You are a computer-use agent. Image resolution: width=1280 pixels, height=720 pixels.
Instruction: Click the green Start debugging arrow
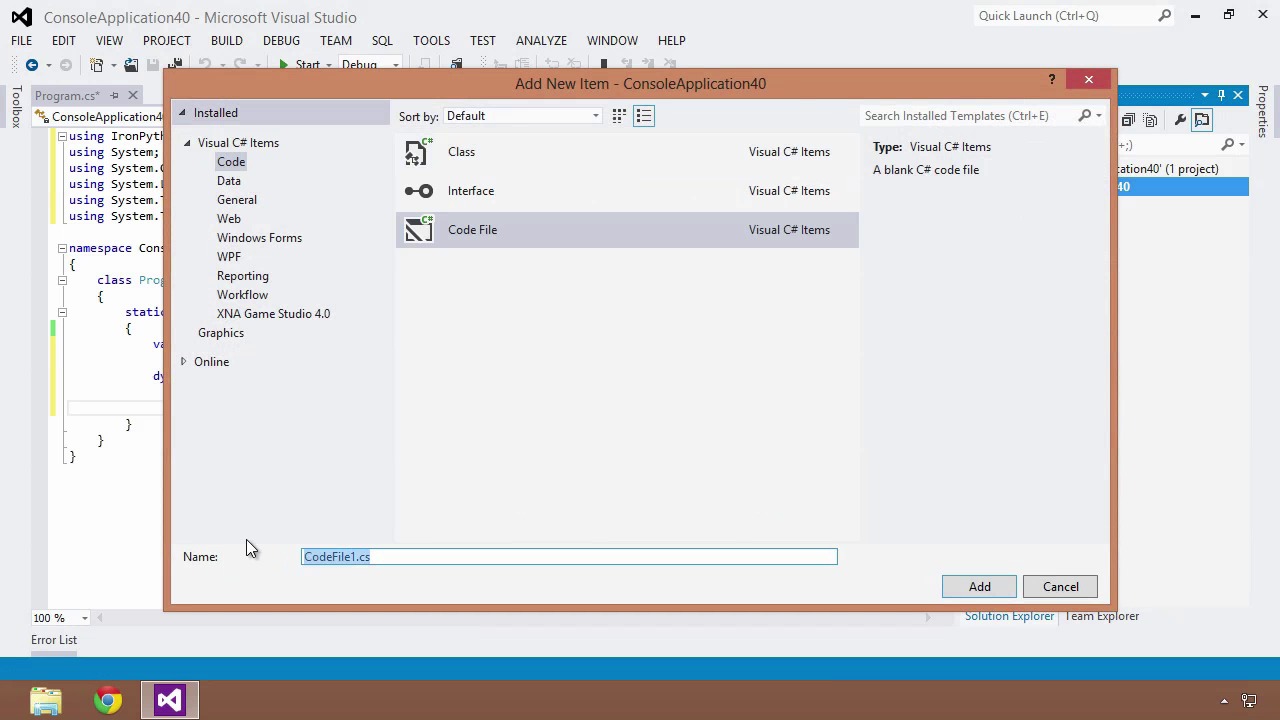click(284, 65)
